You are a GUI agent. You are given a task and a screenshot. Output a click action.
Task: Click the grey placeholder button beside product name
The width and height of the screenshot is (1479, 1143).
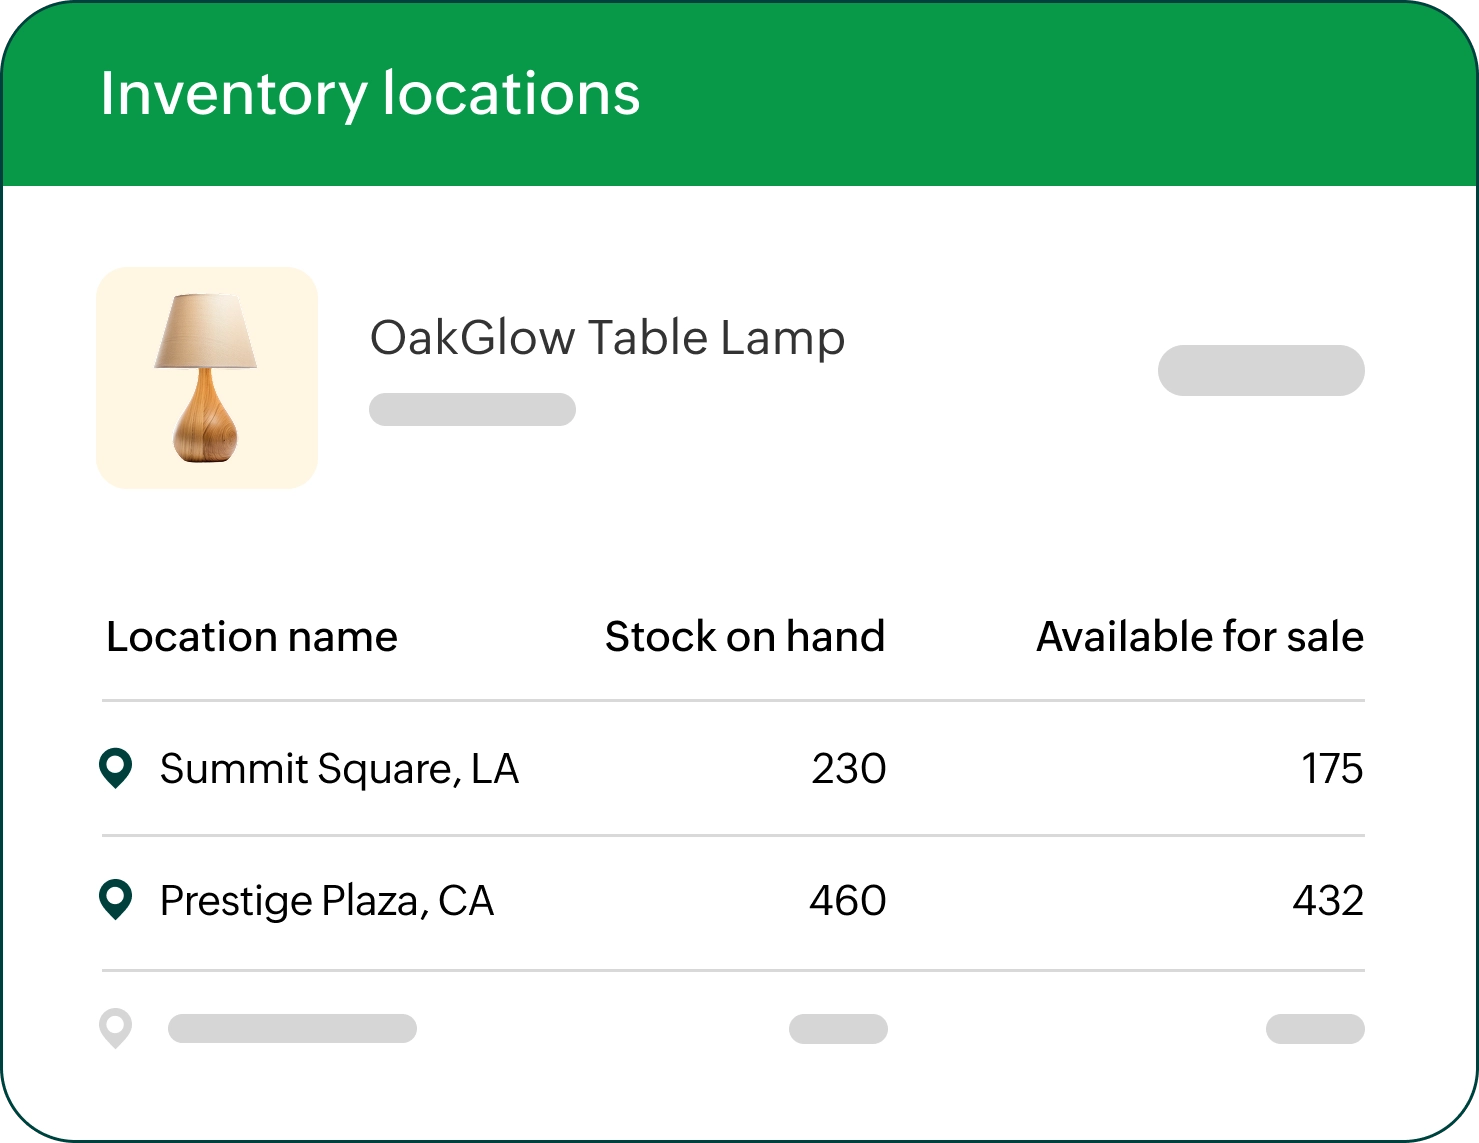pos(1261,371)
